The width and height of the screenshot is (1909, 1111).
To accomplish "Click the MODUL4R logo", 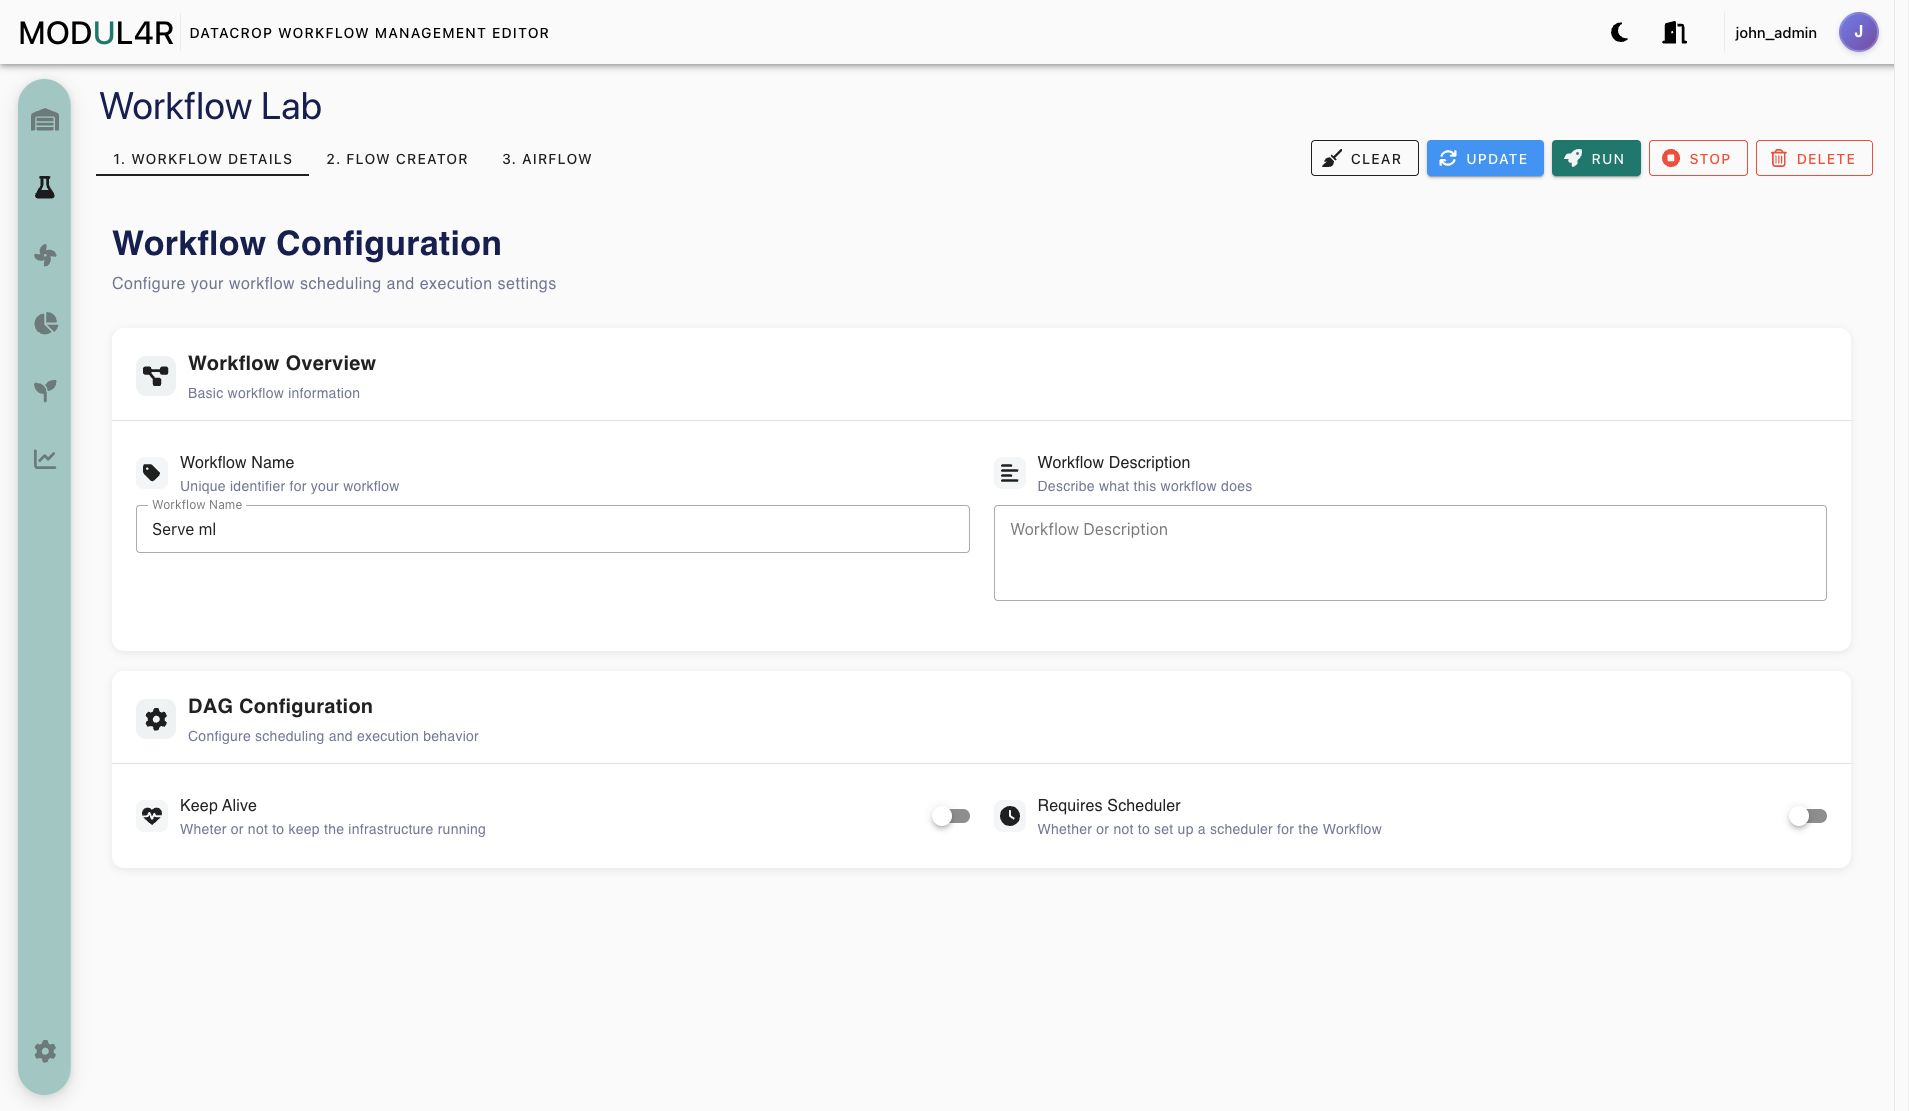I will point(97,33).
